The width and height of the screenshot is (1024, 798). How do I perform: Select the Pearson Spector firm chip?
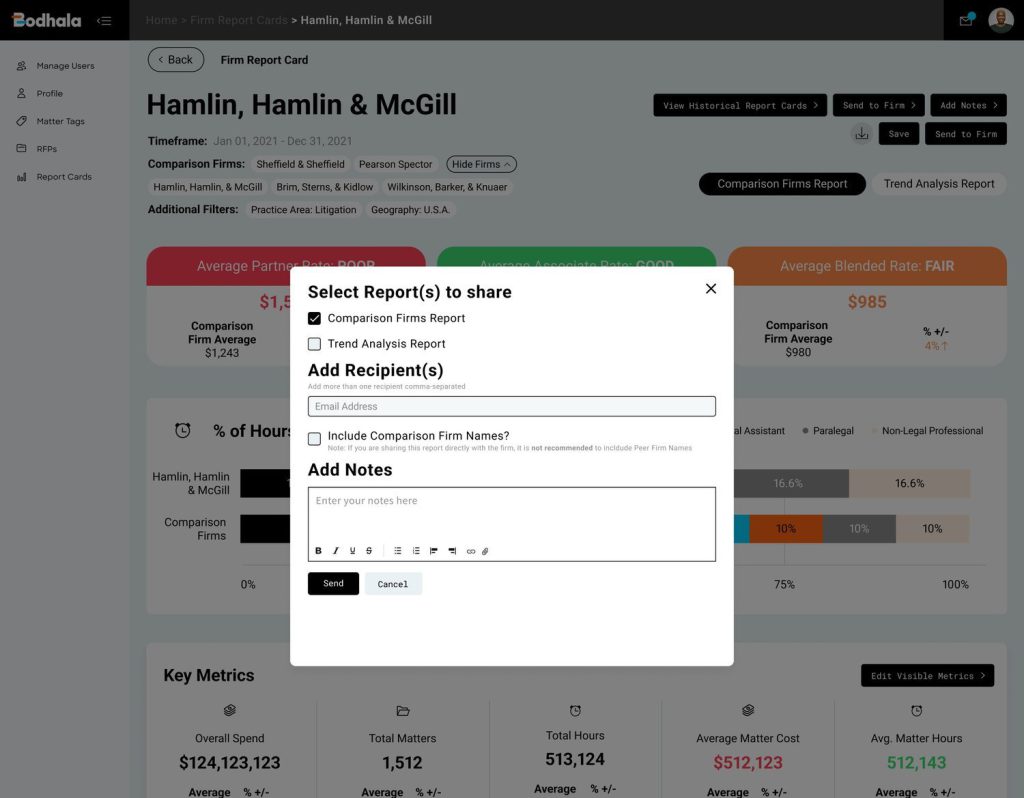[396, 165]
